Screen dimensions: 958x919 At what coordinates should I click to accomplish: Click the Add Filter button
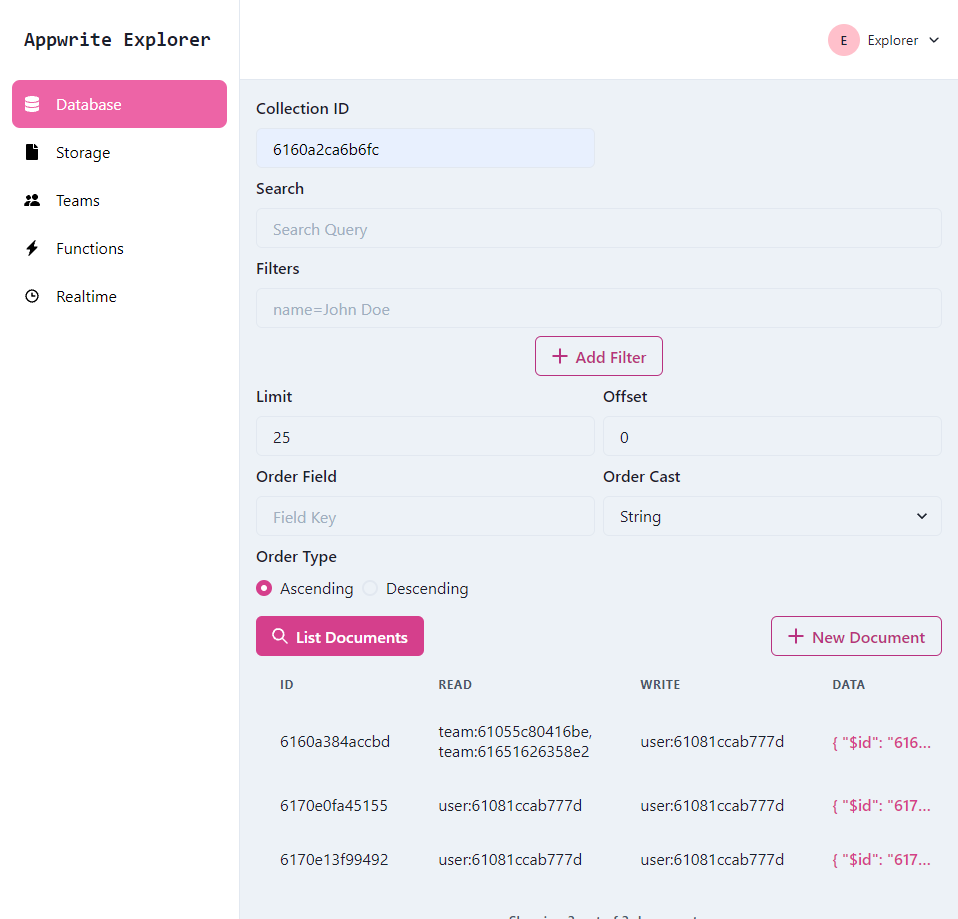[599, 356]
